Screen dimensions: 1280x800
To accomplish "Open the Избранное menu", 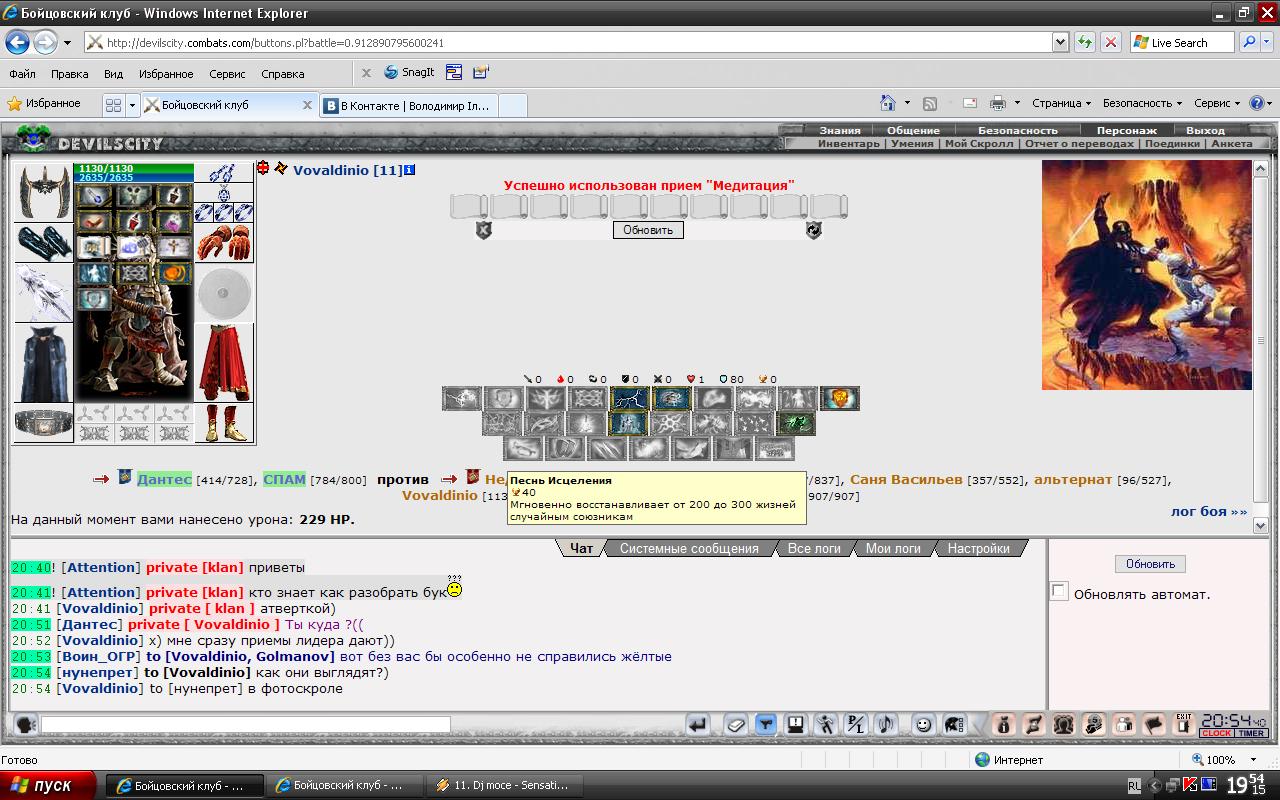I will (166, 74).
